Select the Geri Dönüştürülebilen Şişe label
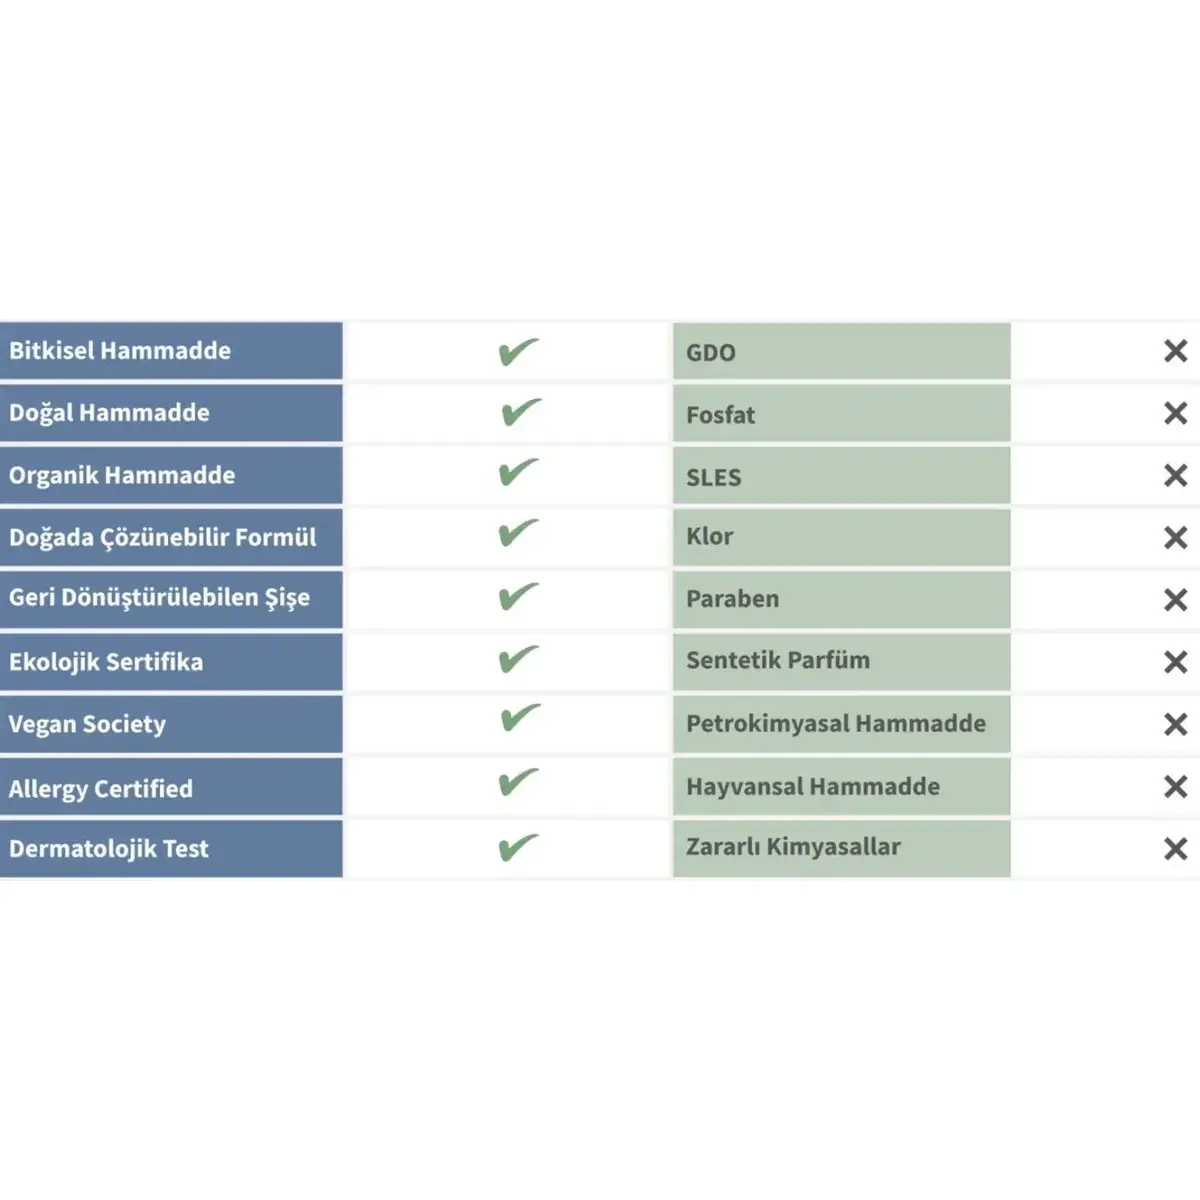1200x1200 pixels. tap(160, 598)
